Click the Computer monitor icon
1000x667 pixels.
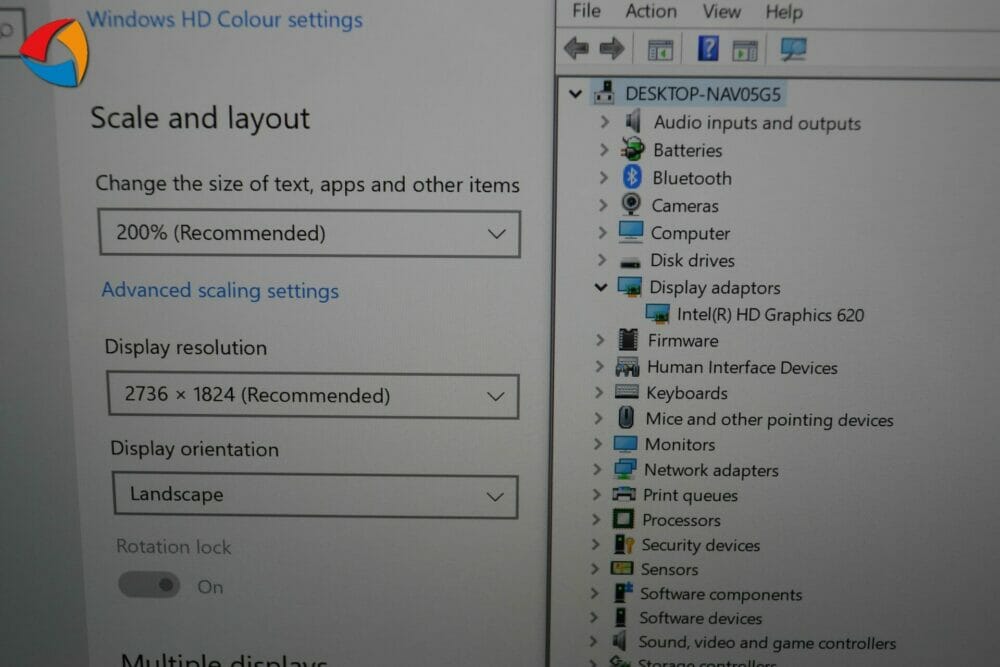[630, 232]
